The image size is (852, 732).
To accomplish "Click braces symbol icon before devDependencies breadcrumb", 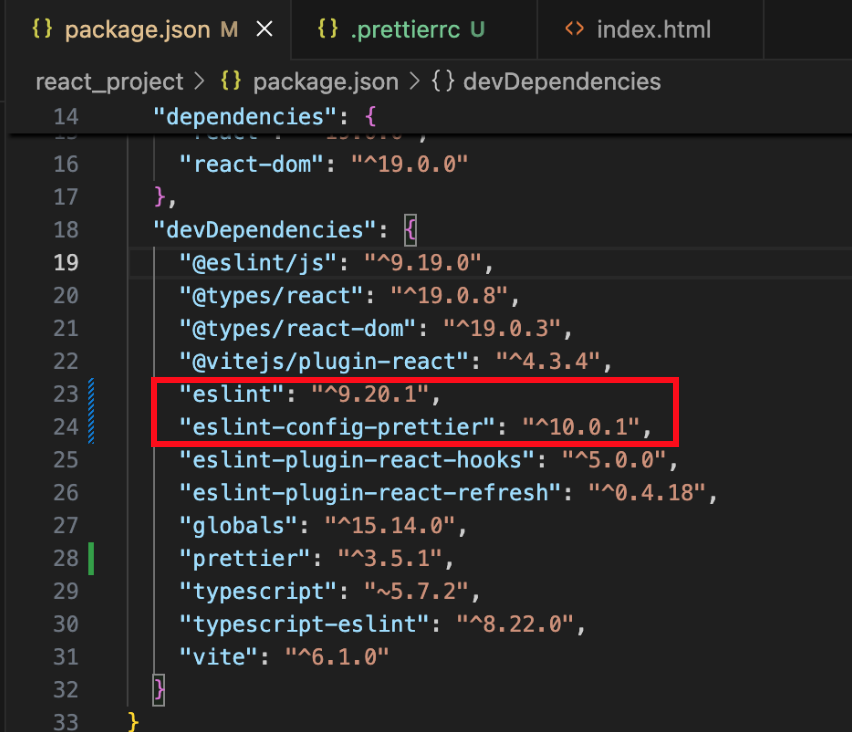I will (443, 82).
